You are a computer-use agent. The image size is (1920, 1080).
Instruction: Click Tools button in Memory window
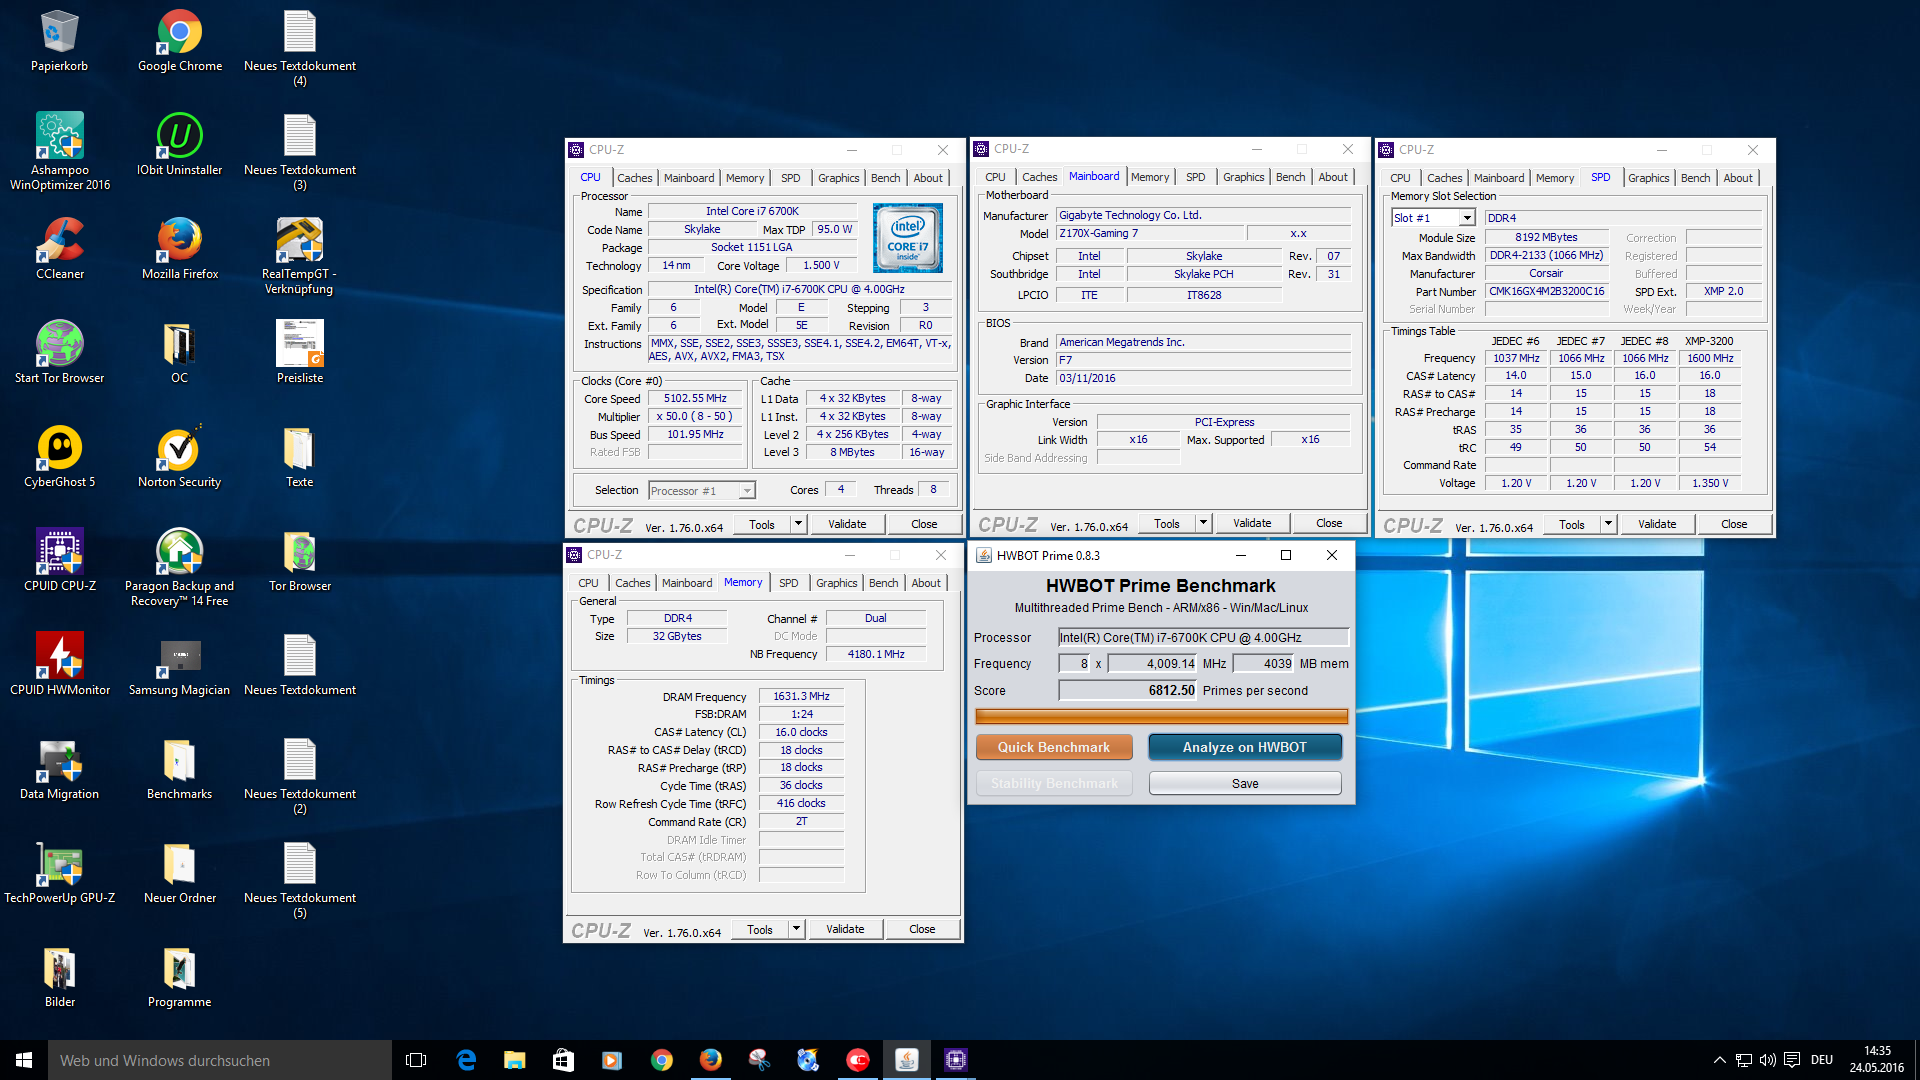[x=760, y=929]
